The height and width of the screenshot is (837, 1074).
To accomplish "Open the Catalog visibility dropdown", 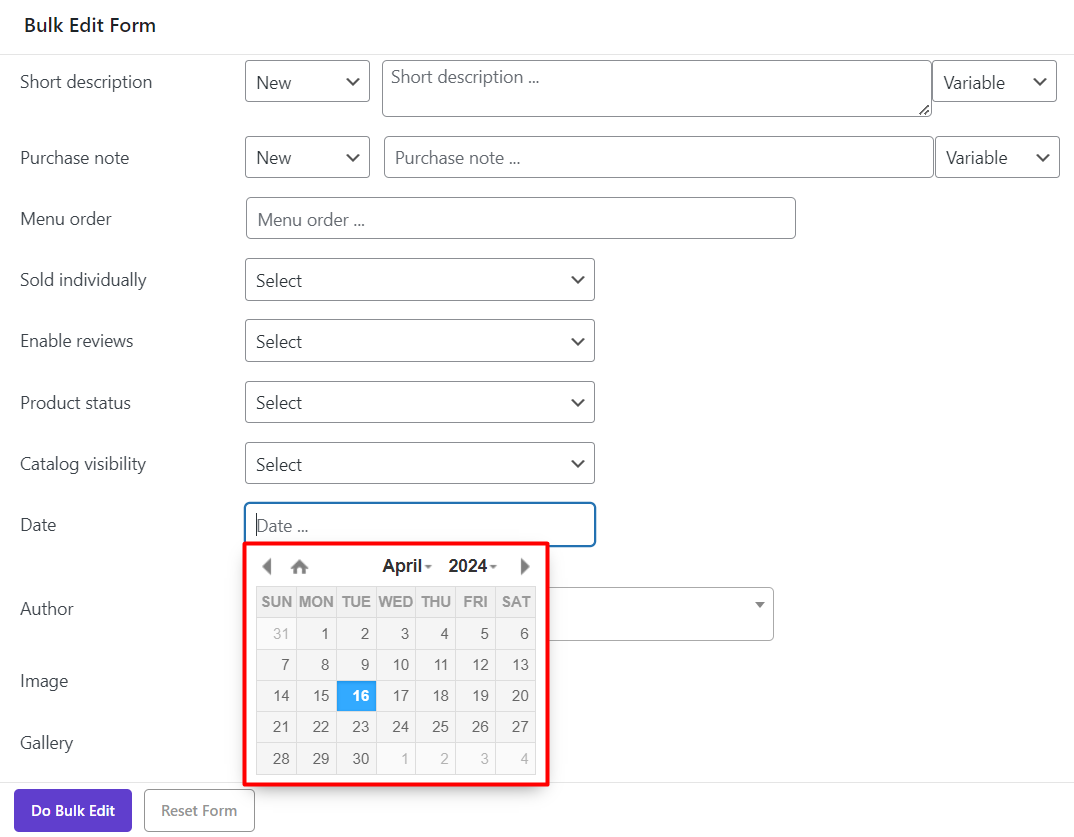I will click(x=419, y=464).
